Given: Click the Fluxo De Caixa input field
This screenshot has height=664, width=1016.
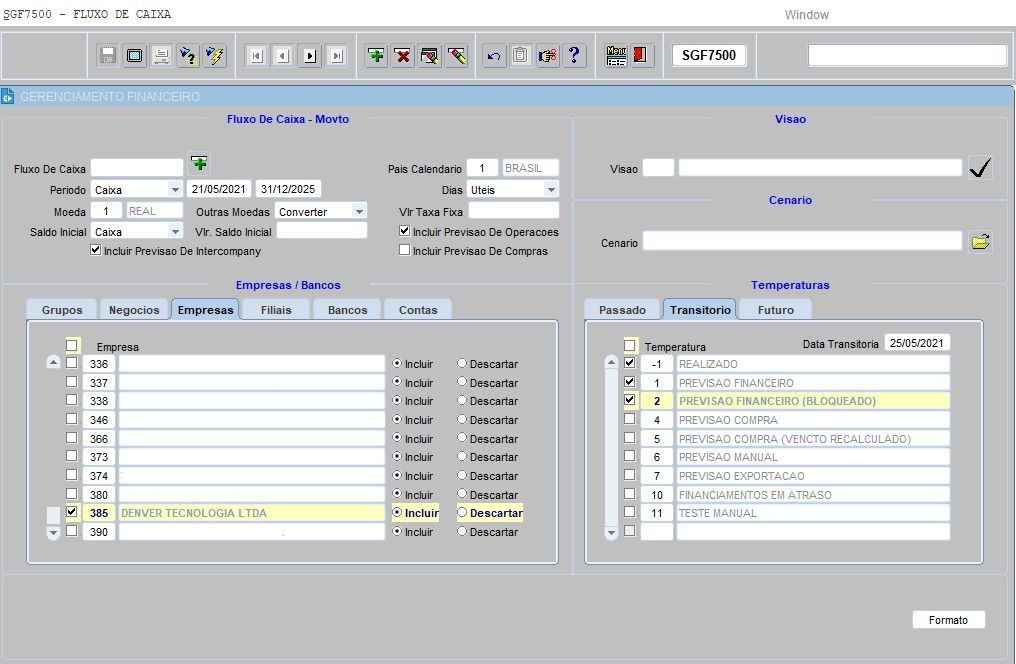Looking at the screenshot, I should tap(137, 168).
